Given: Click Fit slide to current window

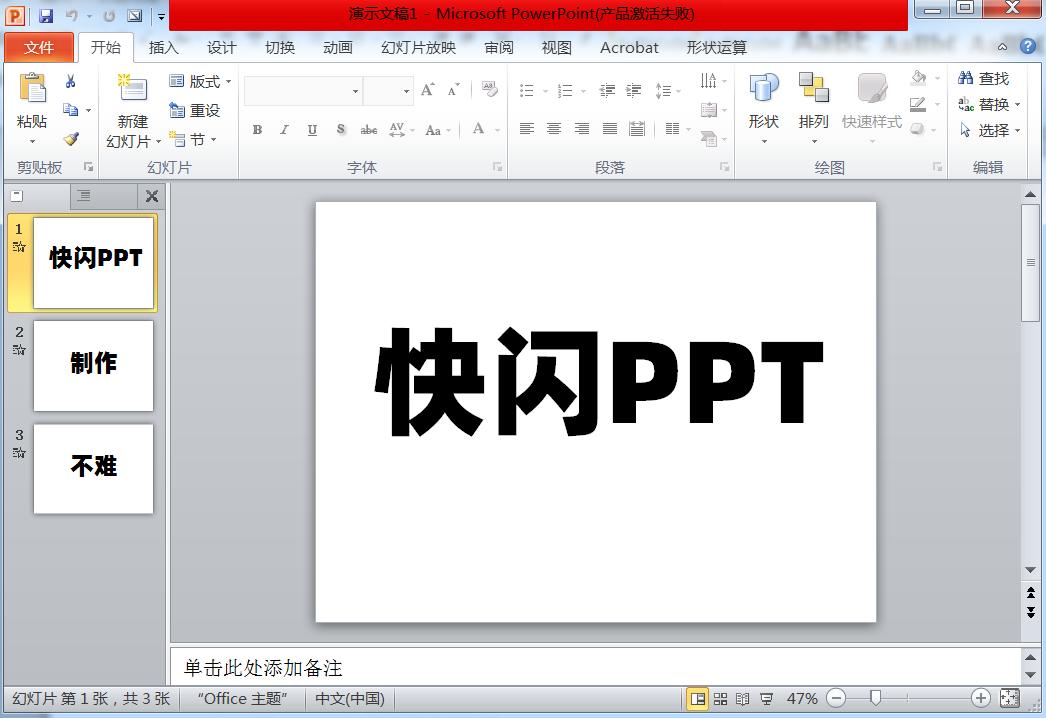Looking at the screenshot, I should click(1008, 699).
